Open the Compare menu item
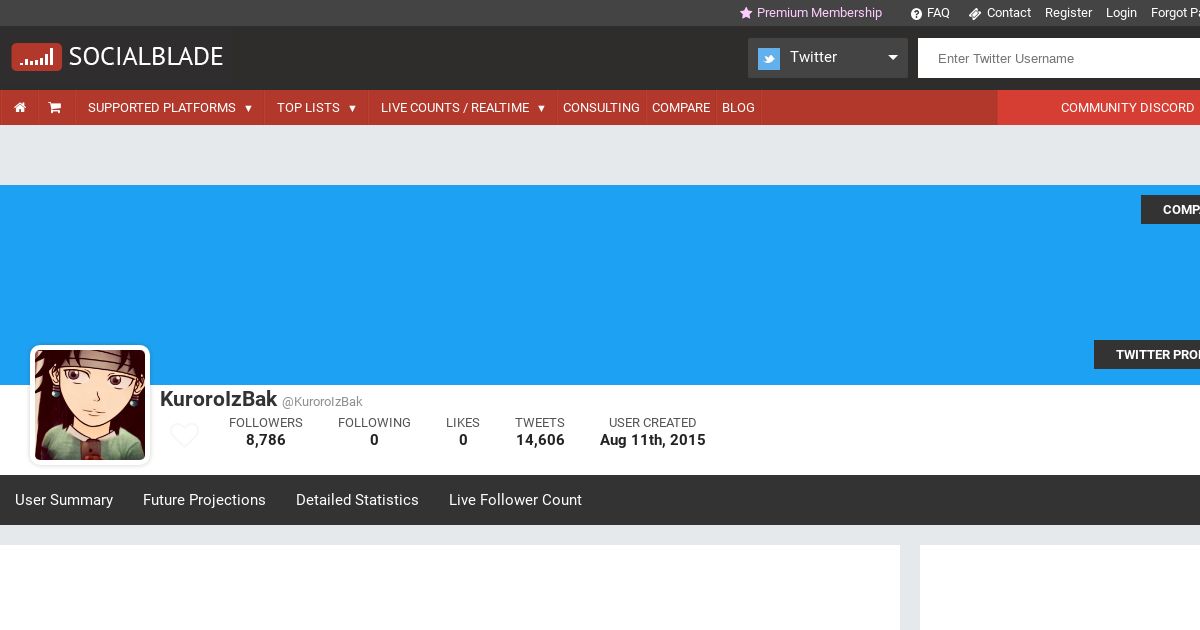 point(681,108)
